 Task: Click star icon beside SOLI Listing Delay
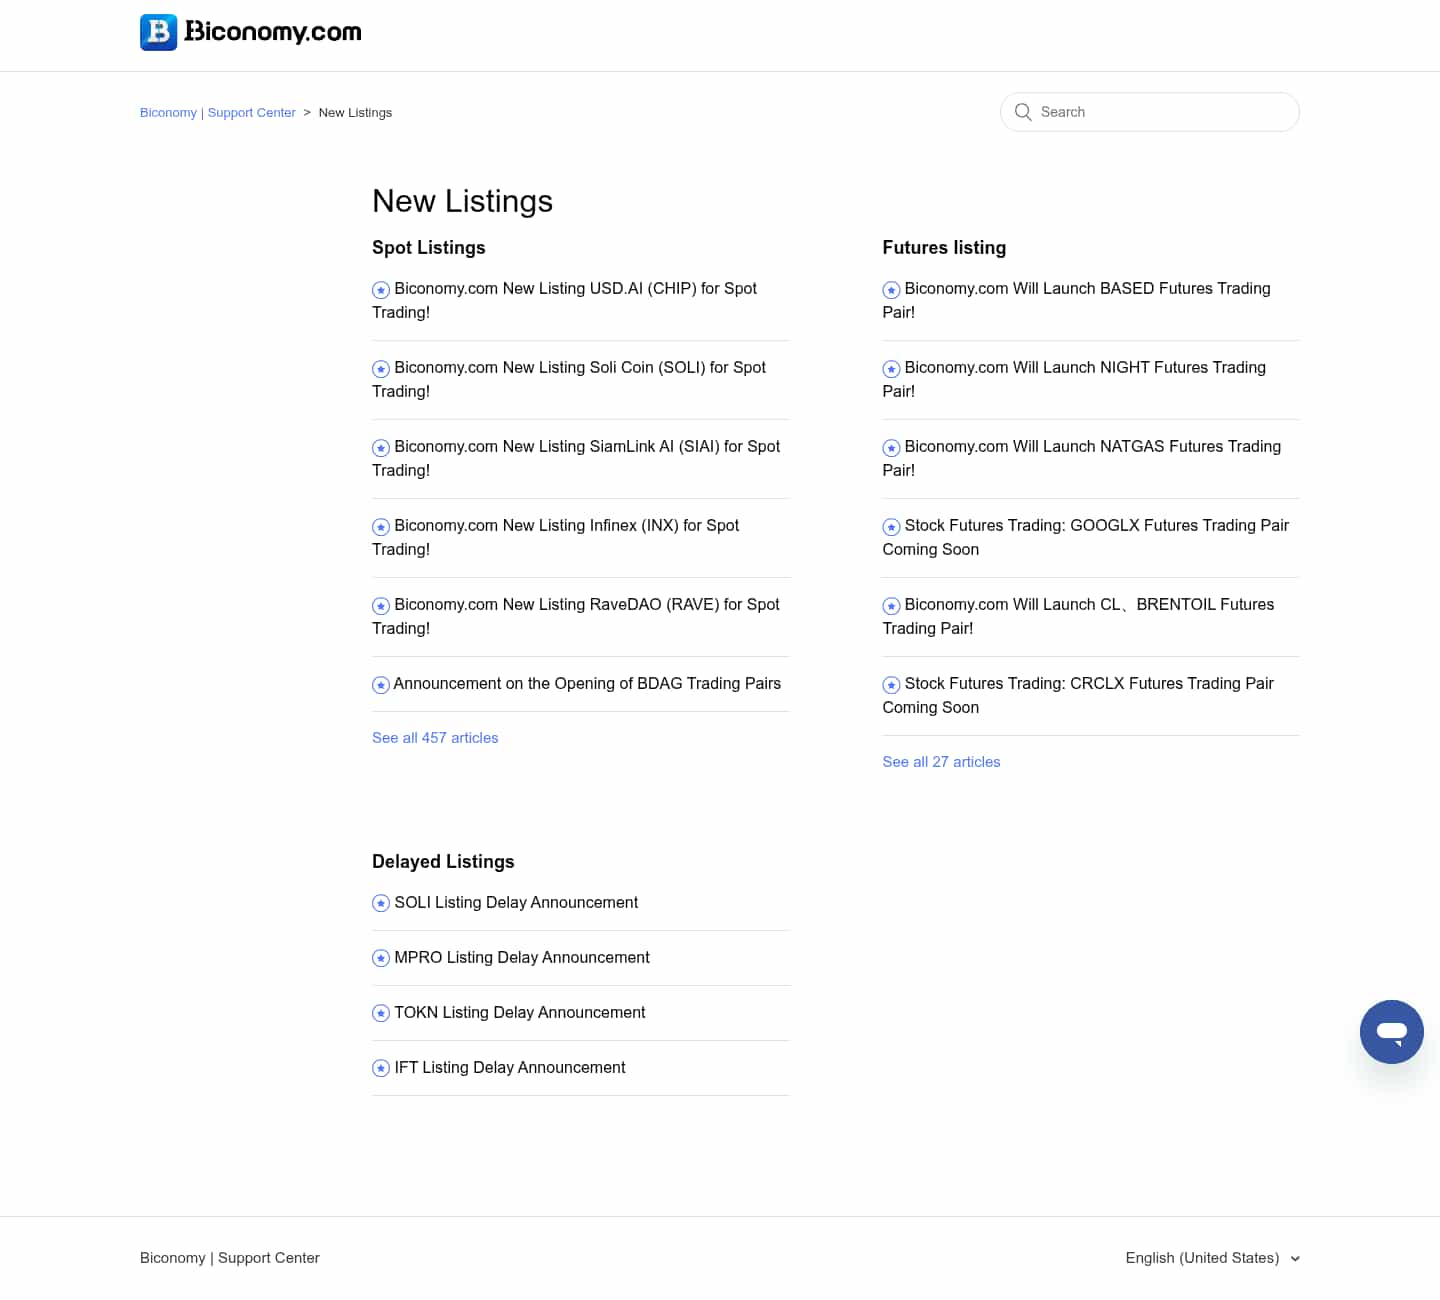[x=381, y=903]
